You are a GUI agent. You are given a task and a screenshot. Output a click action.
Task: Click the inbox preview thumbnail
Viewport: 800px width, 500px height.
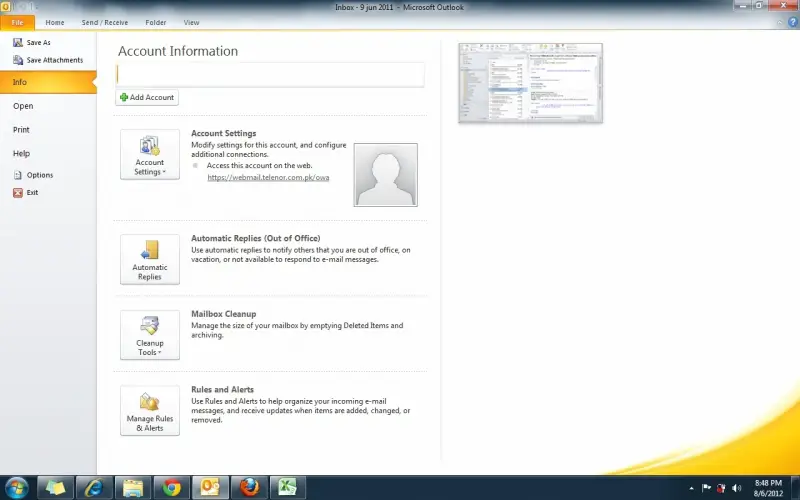tap(530, 83)
